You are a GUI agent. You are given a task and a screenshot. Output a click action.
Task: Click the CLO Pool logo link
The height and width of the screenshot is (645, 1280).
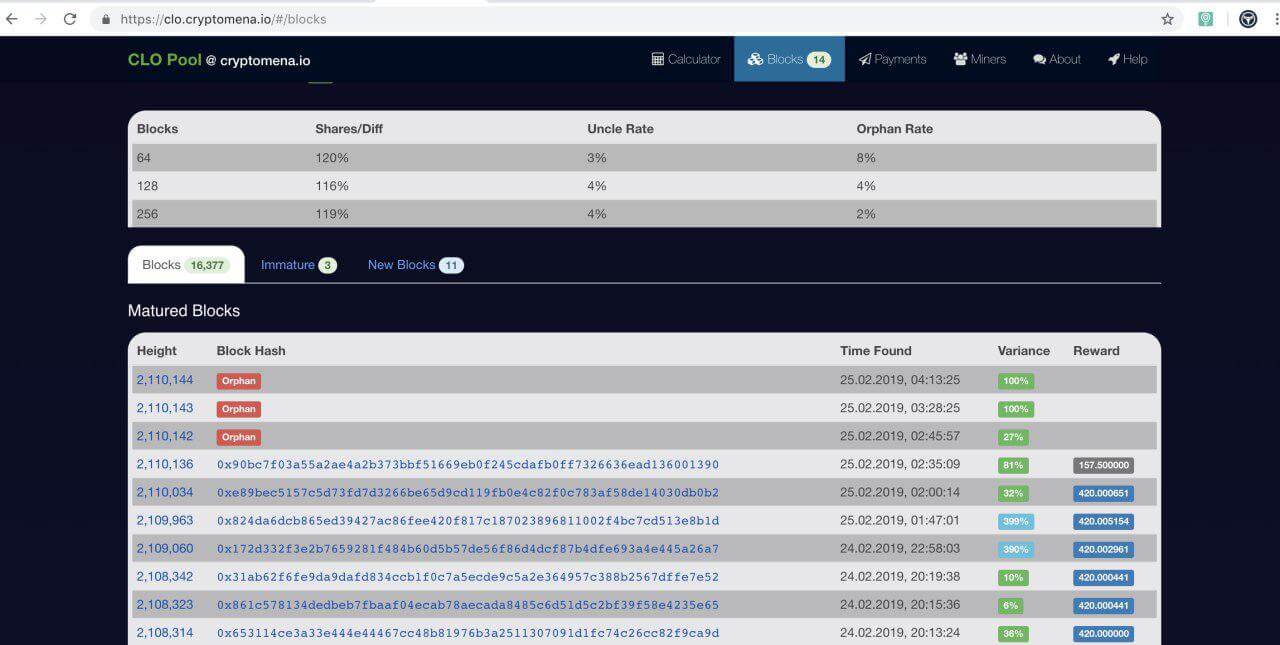point(218,60)
